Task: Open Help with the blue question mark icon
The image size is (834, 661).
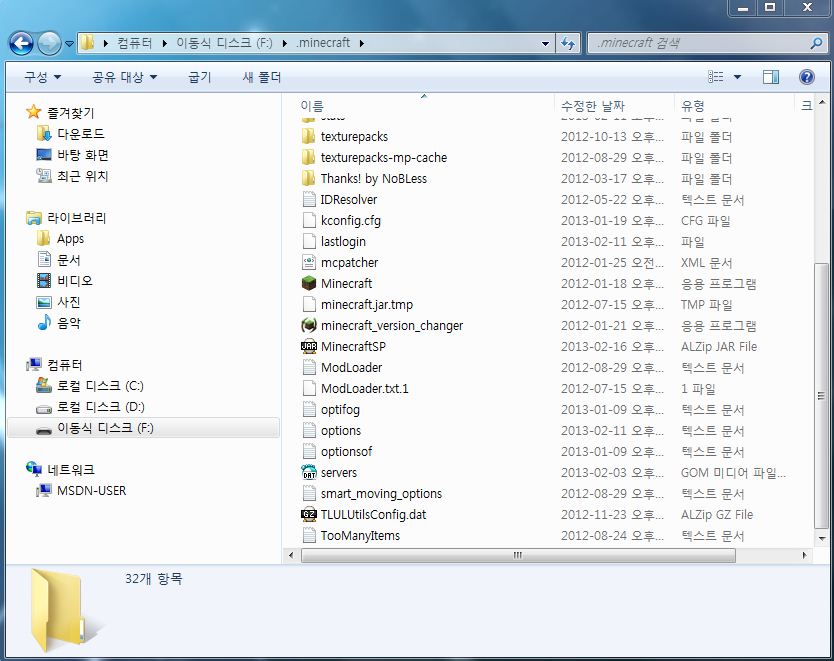Action: tap(806, 77)
